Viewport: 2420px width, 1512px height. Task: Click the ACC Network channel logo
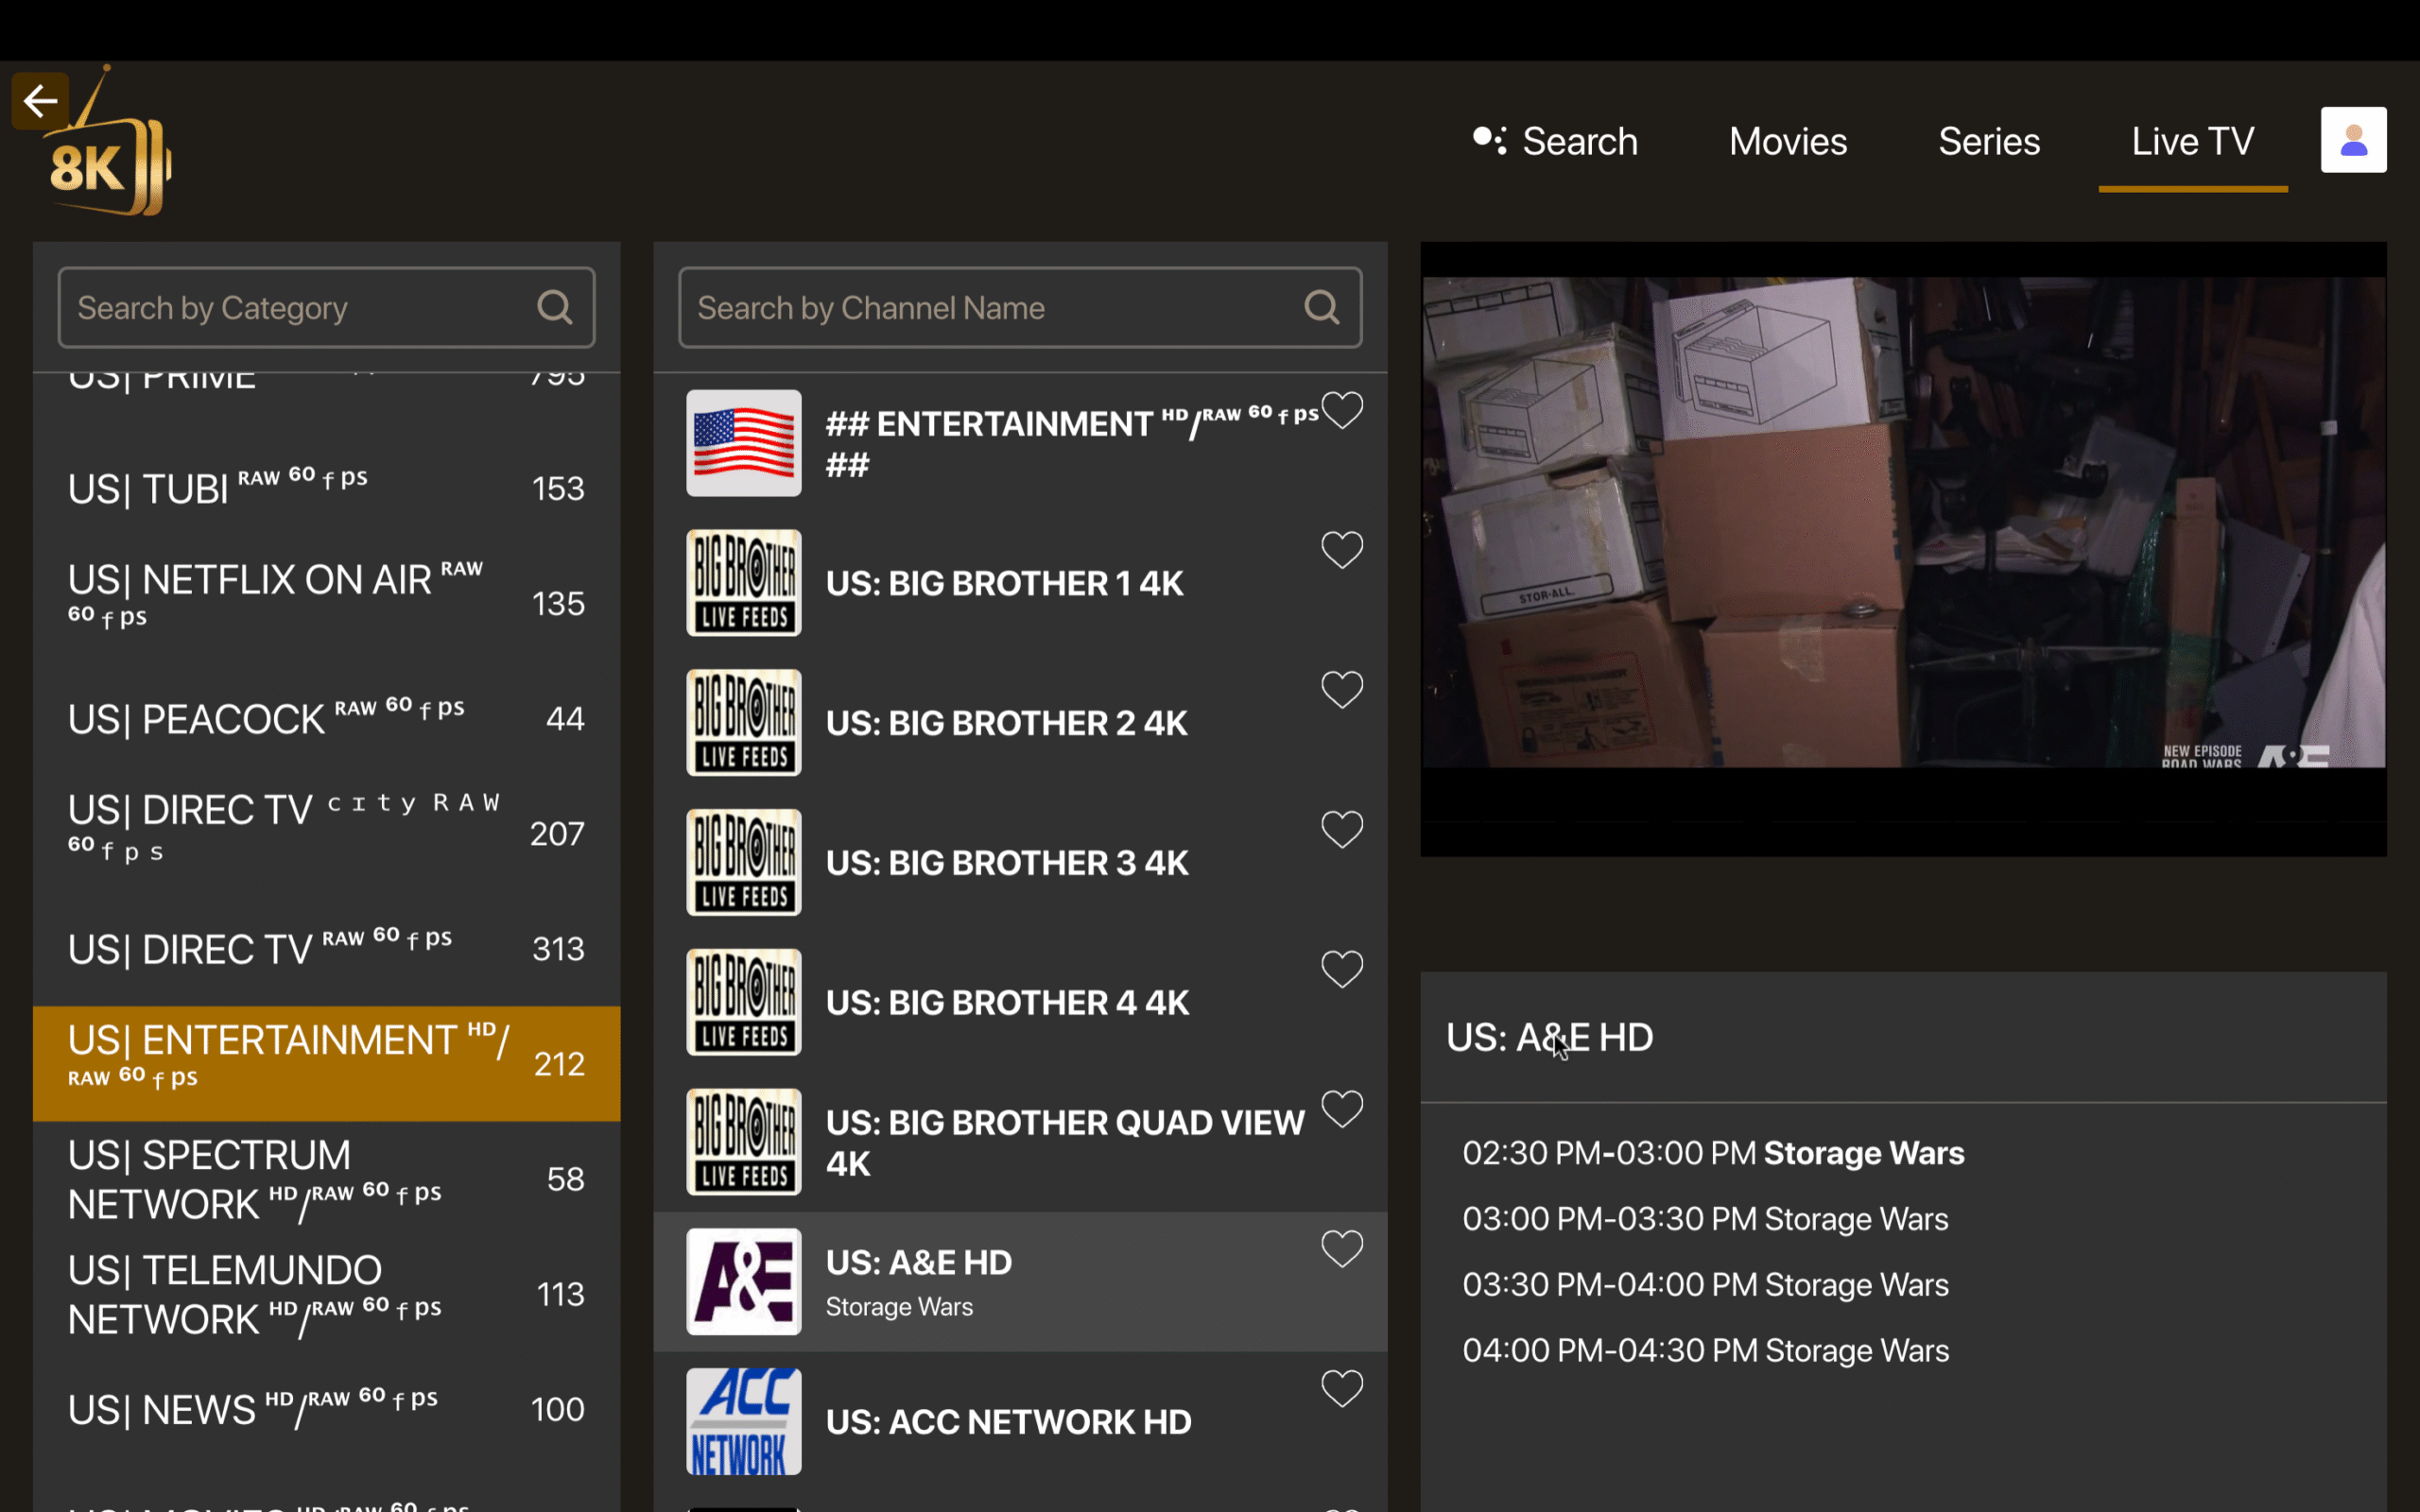click(744, 1422)
